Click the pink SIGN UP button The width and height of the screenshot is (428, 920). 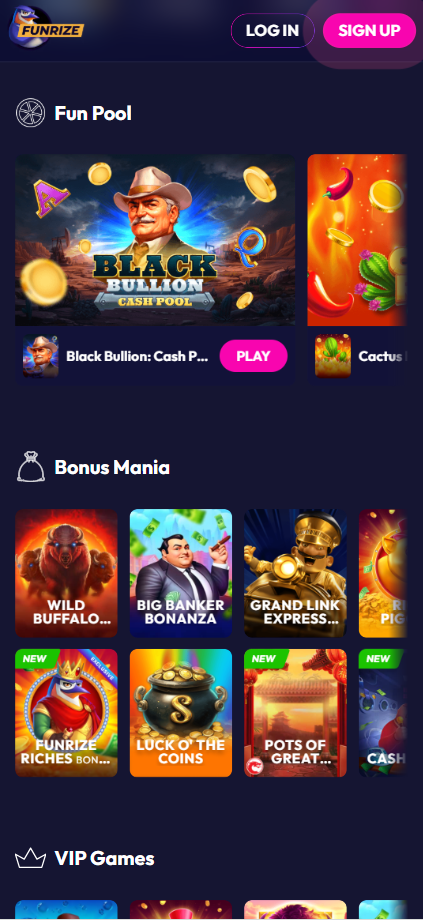click(369, 31)
